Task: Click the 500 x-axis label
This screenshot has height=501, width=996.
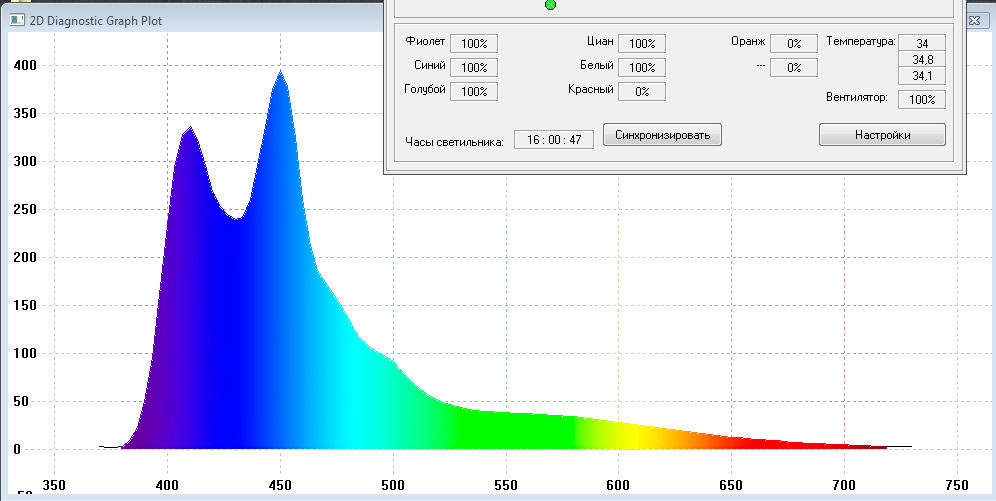Action: [x=393, y=486]
